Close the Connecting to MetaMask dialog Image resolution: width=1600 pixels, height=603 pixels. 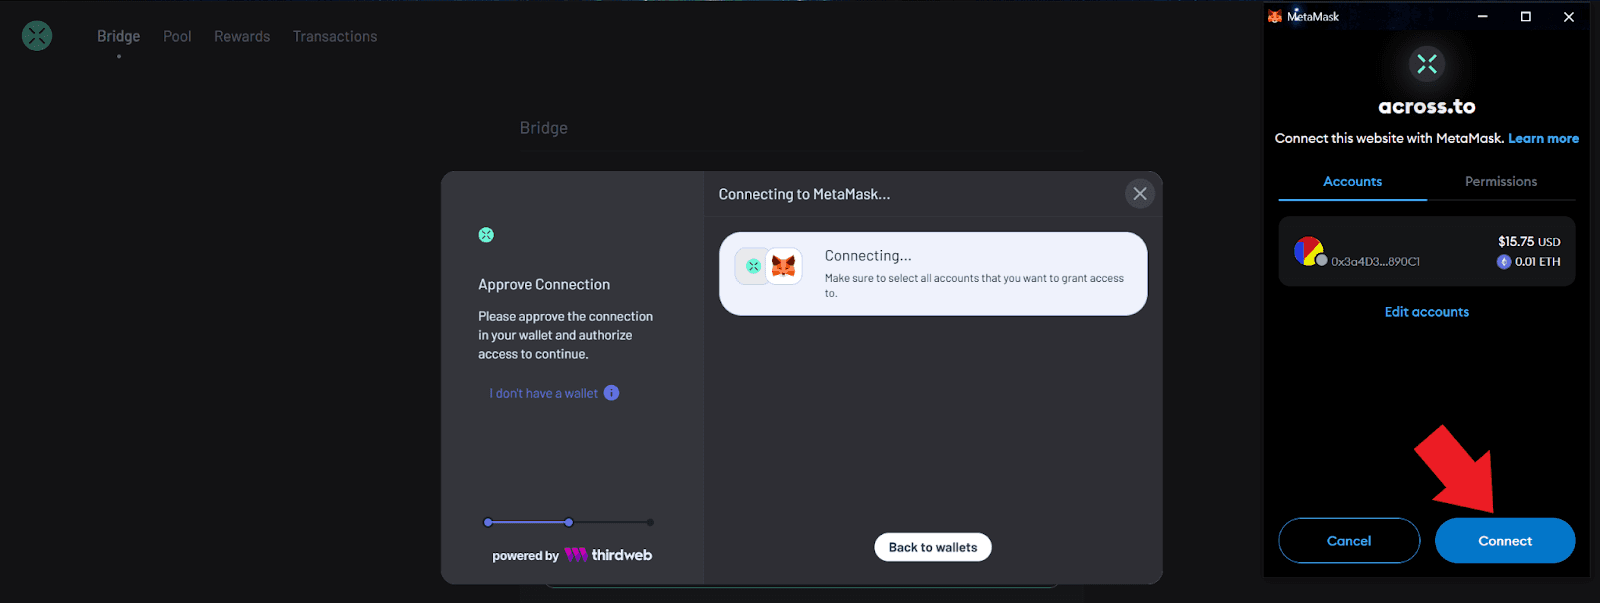click(1139, 194)
